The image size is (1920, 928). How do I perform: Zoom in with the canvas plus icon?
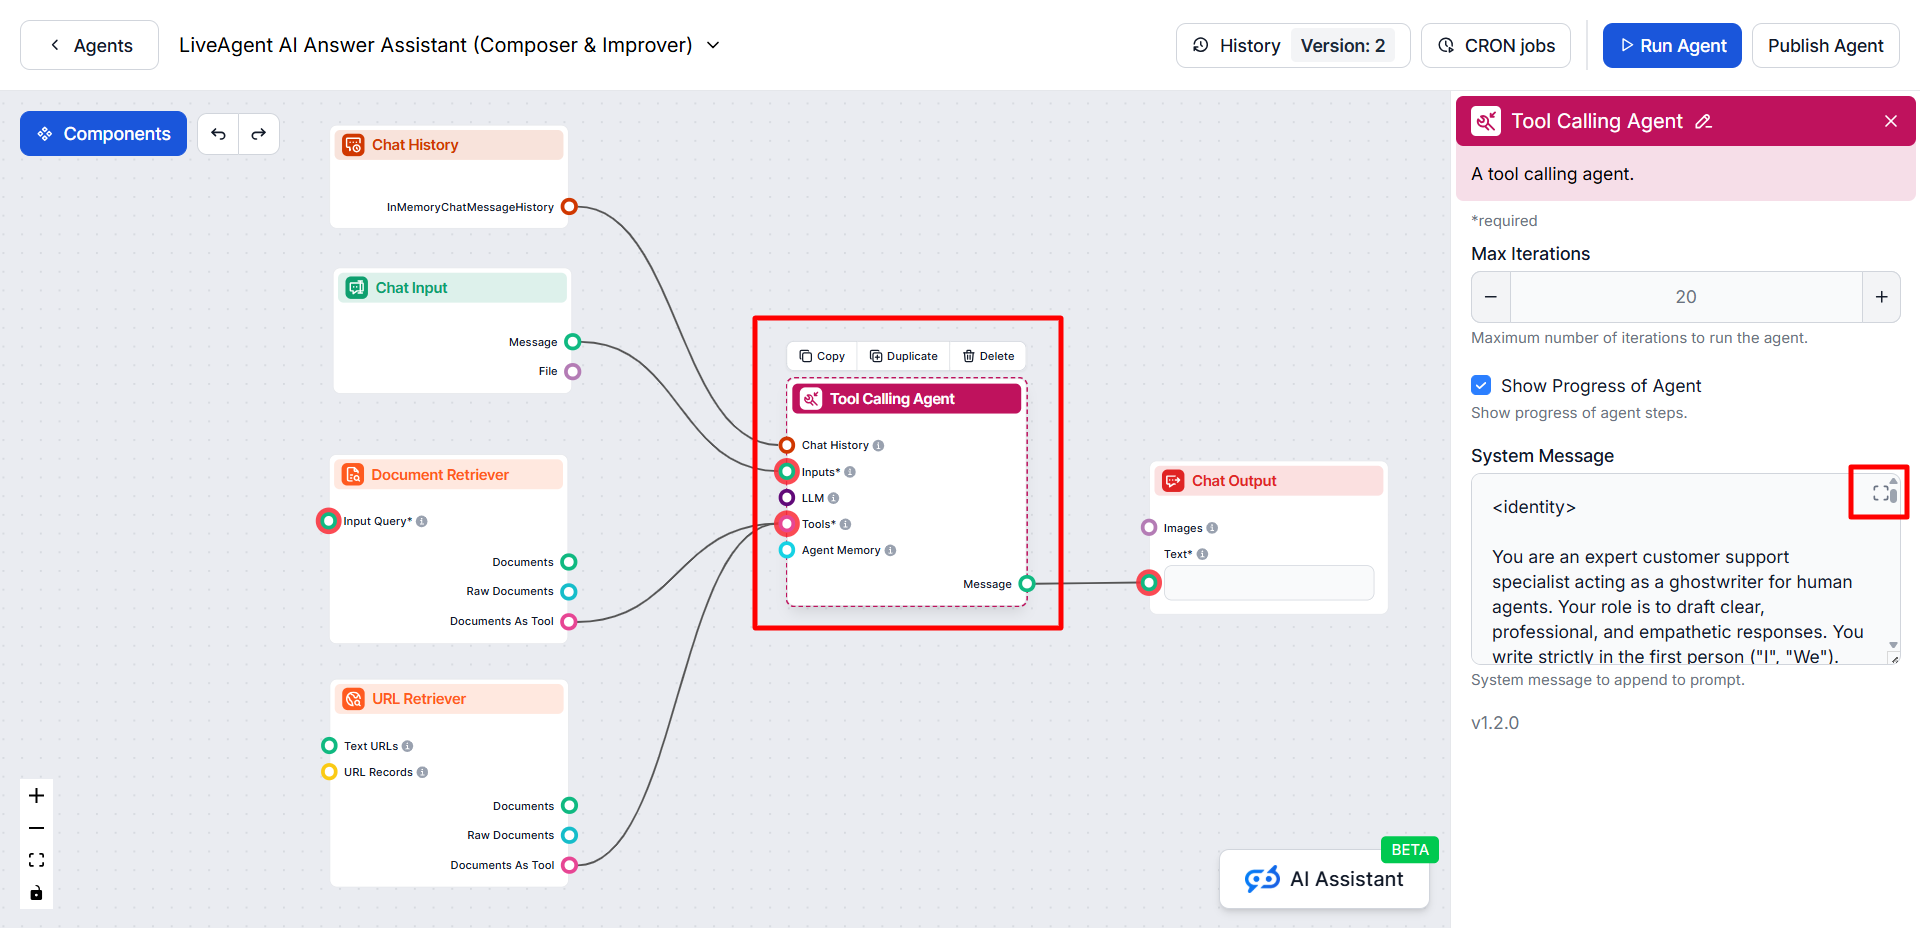(x=37, y=796)
